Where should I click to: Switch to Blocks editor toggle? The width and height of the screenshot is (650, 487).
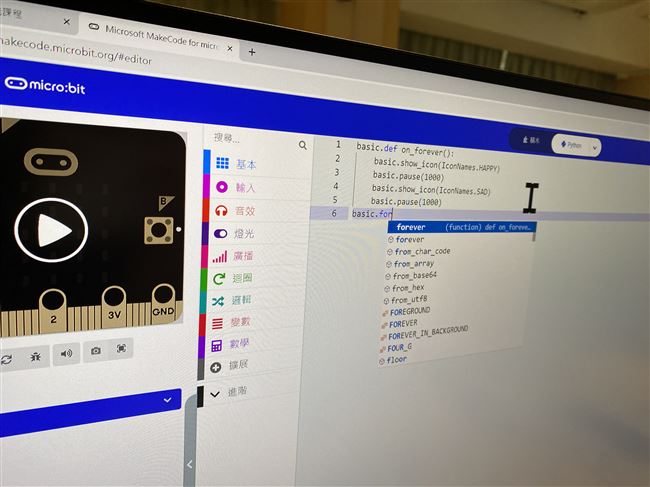pyautogui.click(x=531, y=140)
